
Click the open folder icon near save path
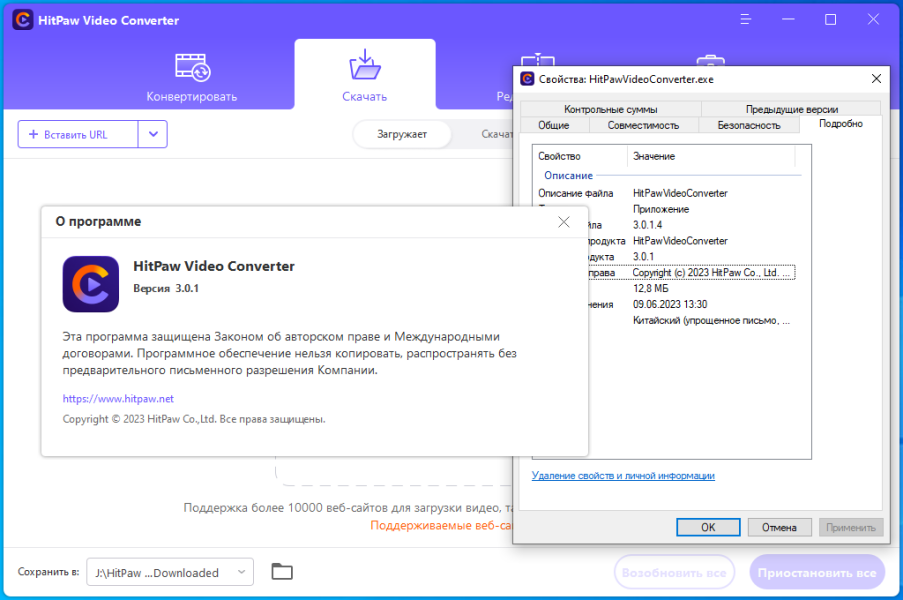click(282, 572)
